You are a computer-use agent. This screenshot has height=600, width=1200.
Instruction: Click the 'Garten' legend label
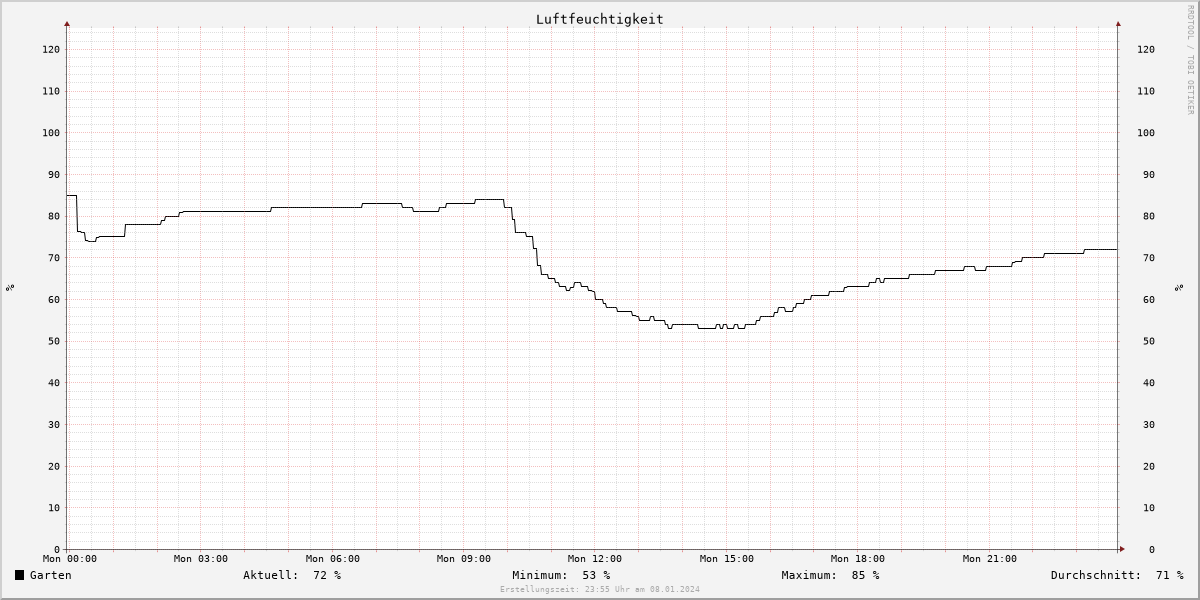(51, 575)
